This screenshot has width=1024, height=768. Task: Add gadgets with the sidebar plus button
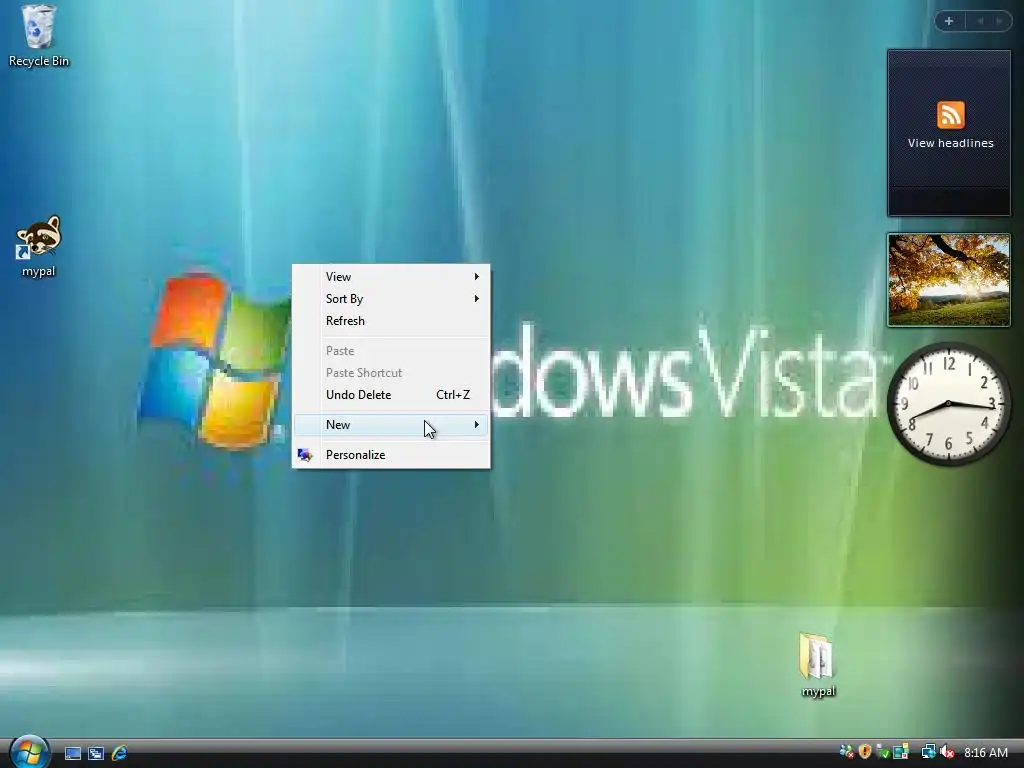tap(949, 21)
